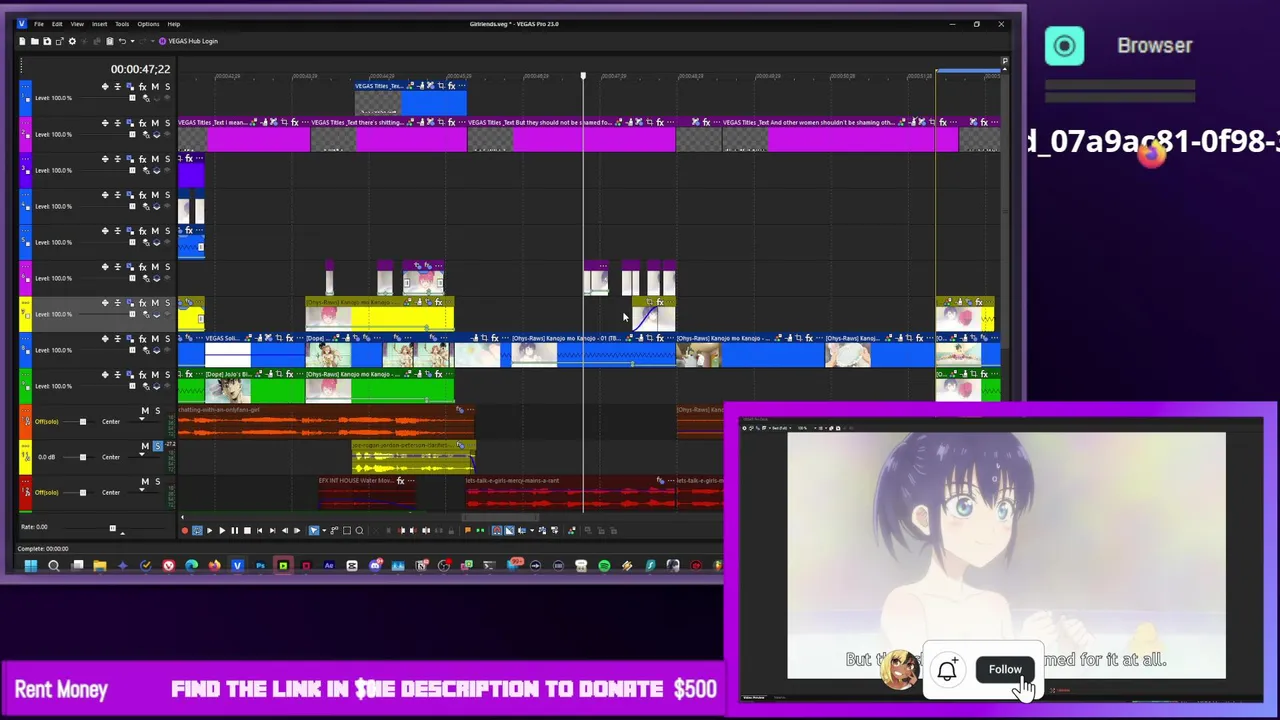Open the VEGAS Hub Login

[188, 41]
